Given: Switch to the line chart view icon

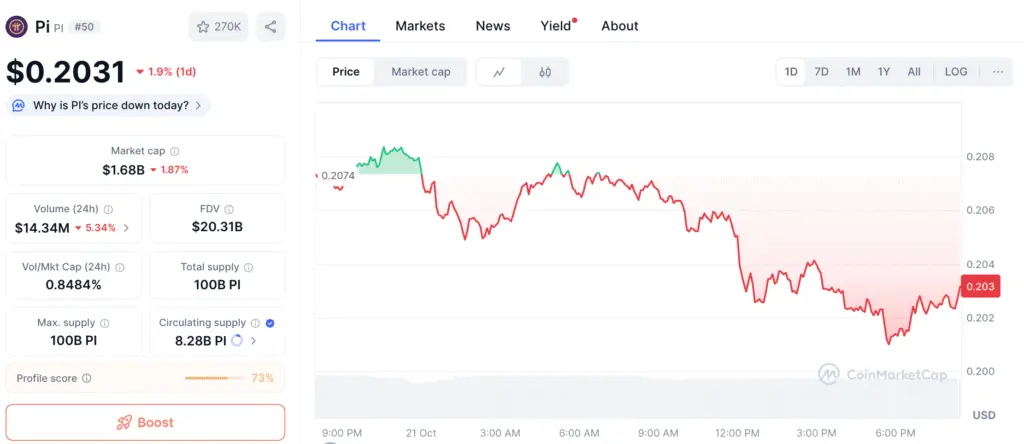Looking at the screenshot, I should (499, 72).
